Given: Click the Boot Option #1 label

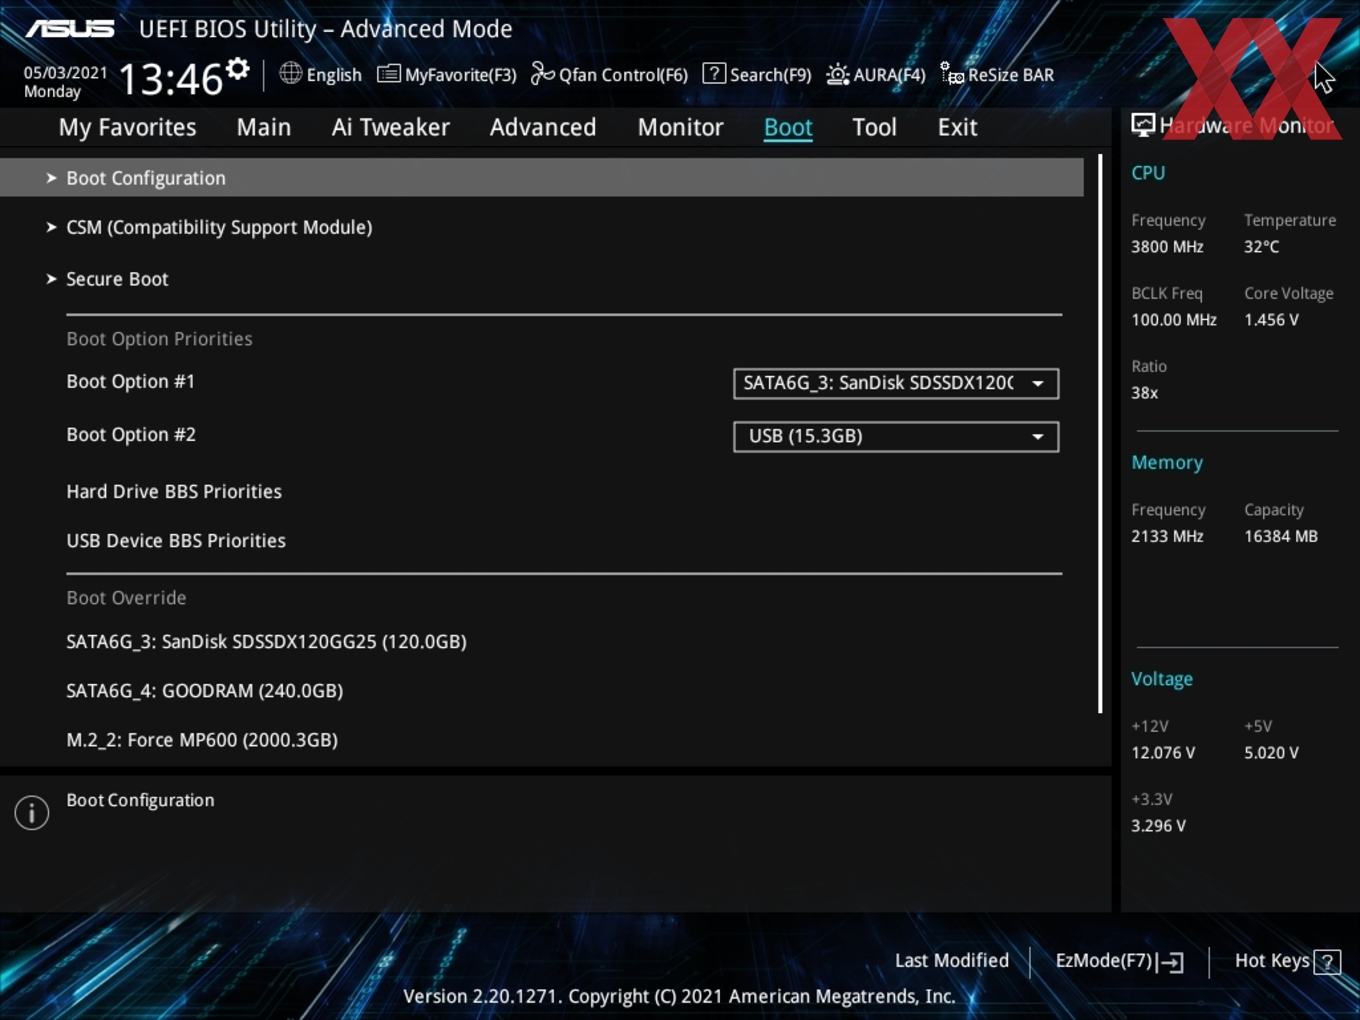Looking at the screenshot, I should (x=130, y=381).
